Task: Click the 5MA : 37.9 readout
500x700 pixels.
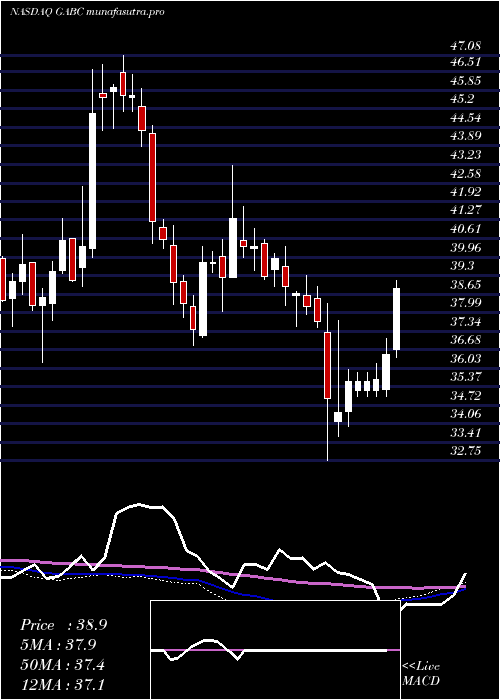Action: pyautogui.click(x=59, y=645)
